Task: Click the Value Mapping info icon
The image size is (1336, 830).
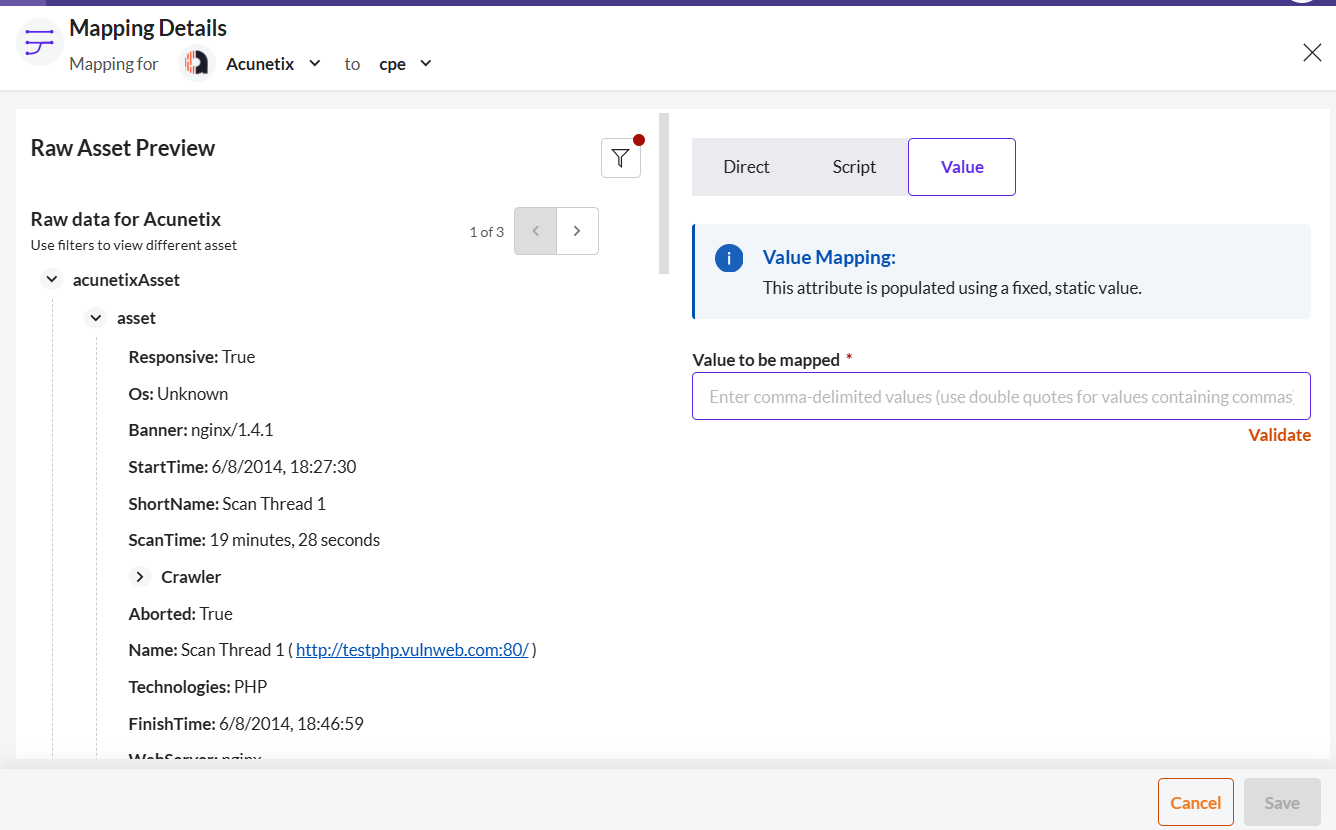Action: point(729,258)
